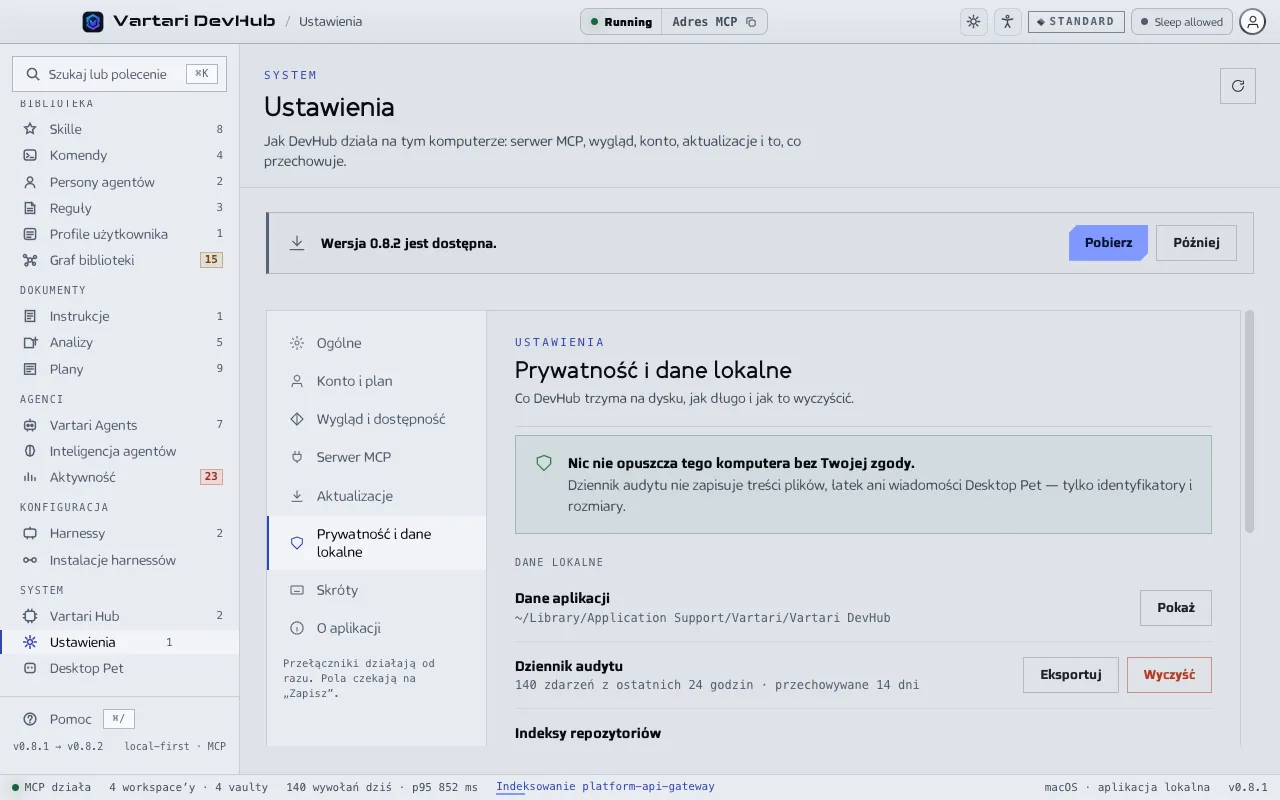Screen dimensions: 1280x800
Task: Open Inteligencja agentów in the sidebar
Action: 120,451
